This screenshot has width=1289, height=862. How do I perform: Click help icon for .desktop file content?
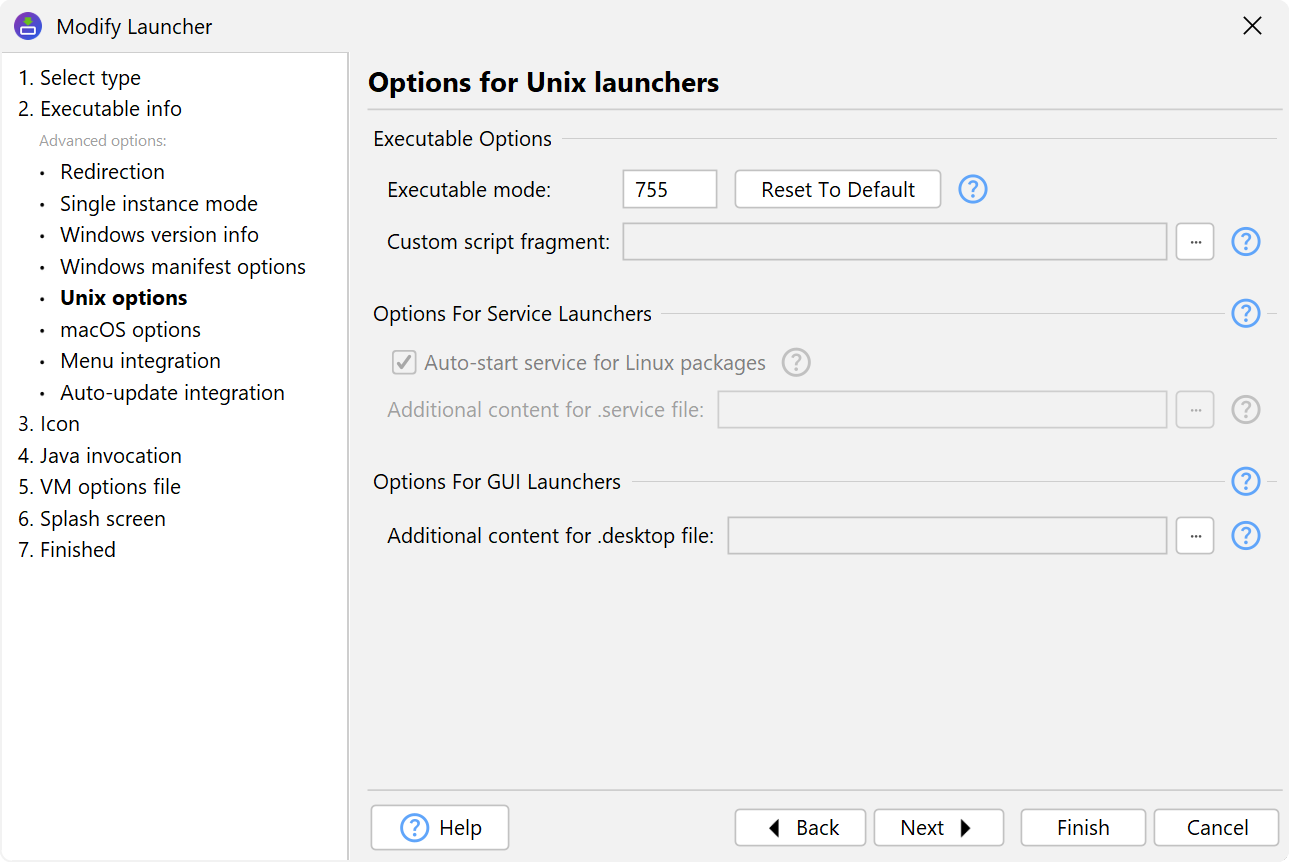1245,536
